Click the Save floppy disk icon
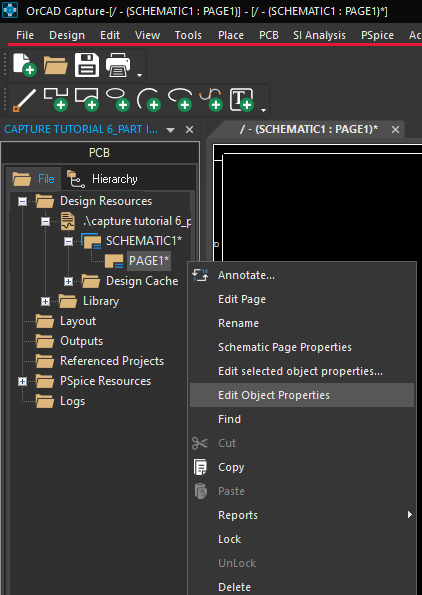Screen dimensions: 422x595 click(87, 65)
